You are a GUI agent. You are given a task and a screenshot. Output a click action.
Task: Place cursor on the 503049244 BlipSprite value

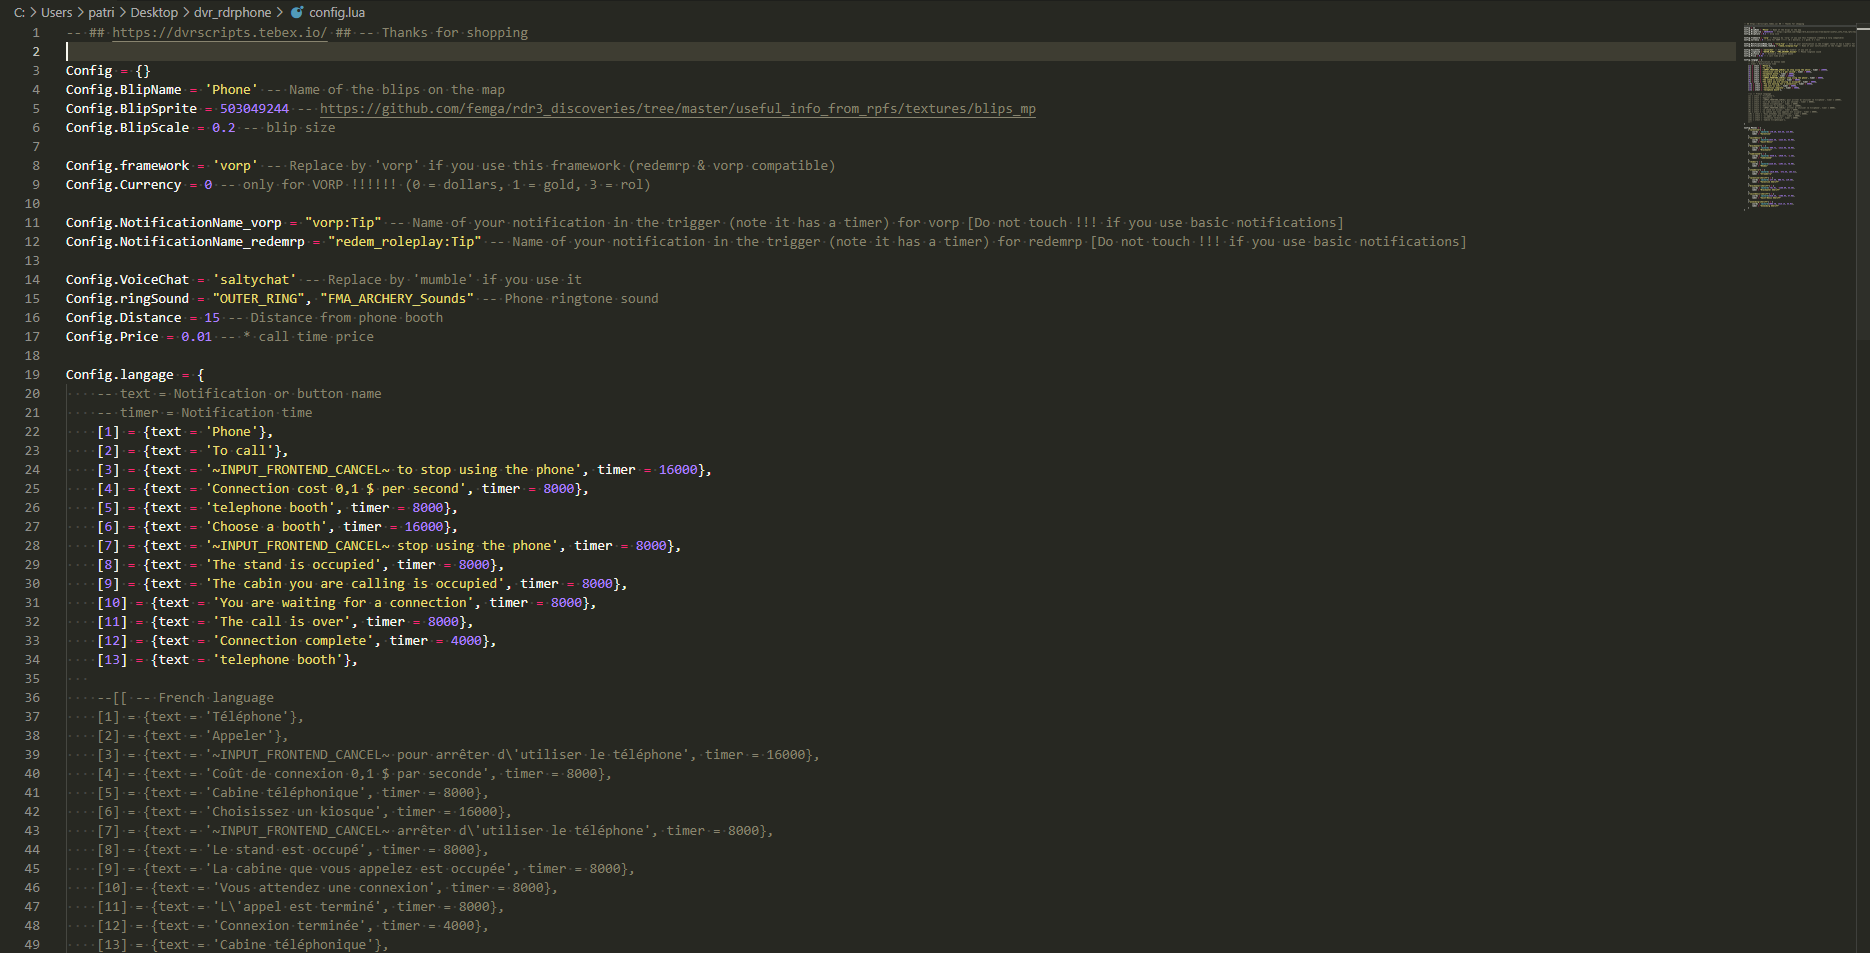pos(254,109)
